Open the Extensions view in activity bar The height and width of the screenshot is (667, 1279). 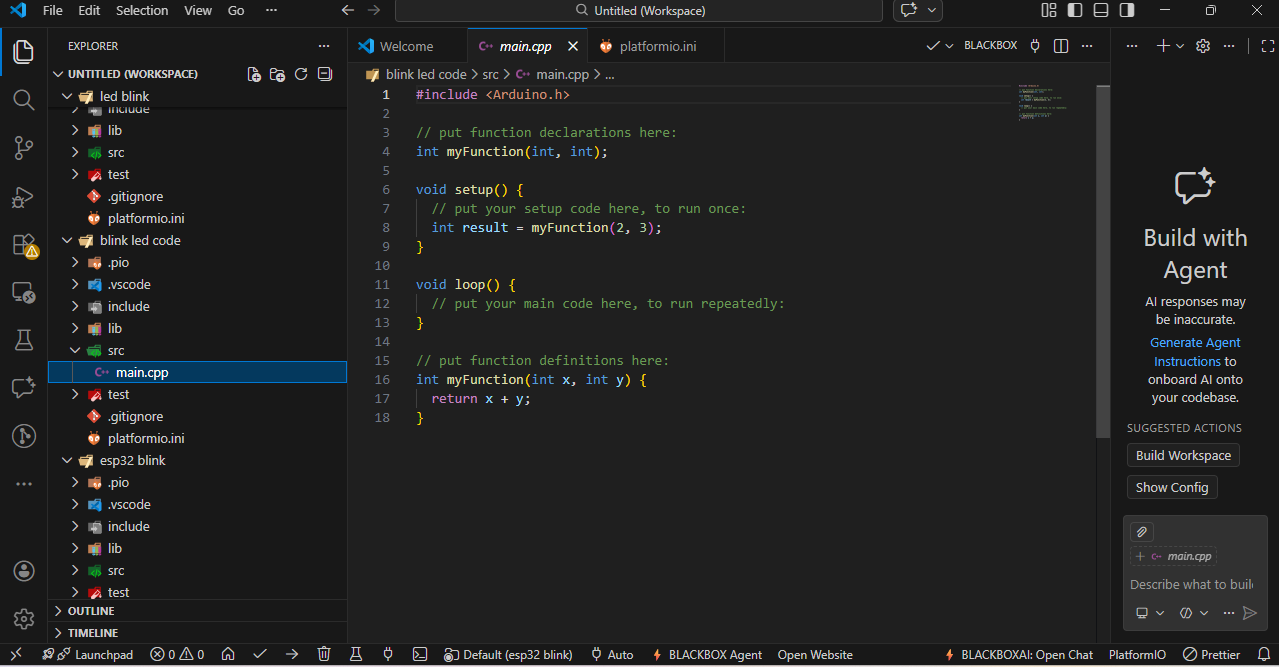click(24, 245)
